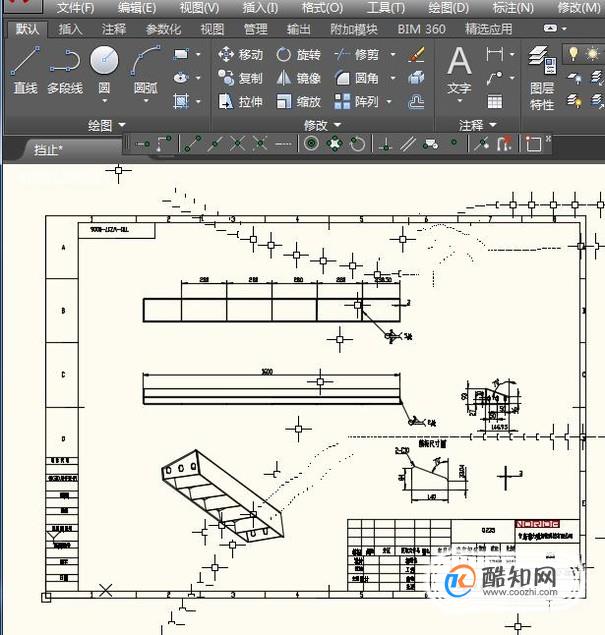Image resolution: width=605 pixels, height=635 pixels.
Task: Click the Object Snap Settings icon
Action: click(x=533, y=144)
